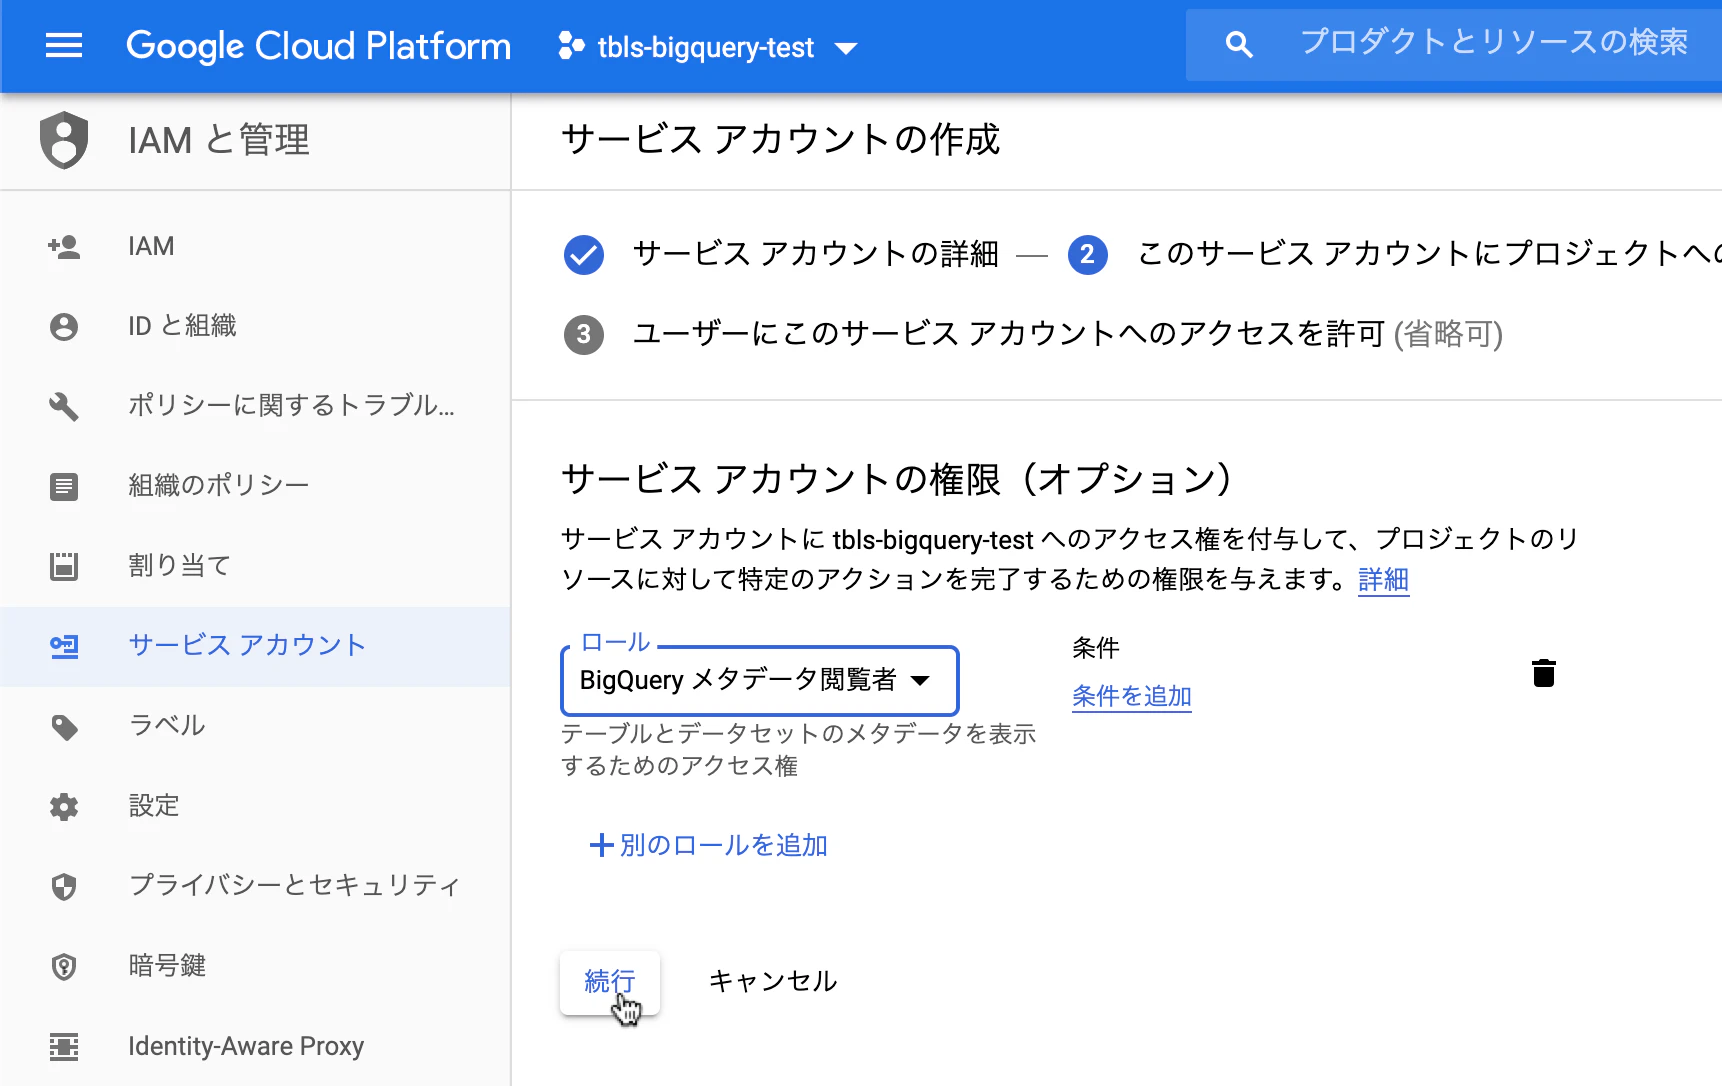
Task: Click the 組織のポリシー document icon
Action: tap(64, 487)
